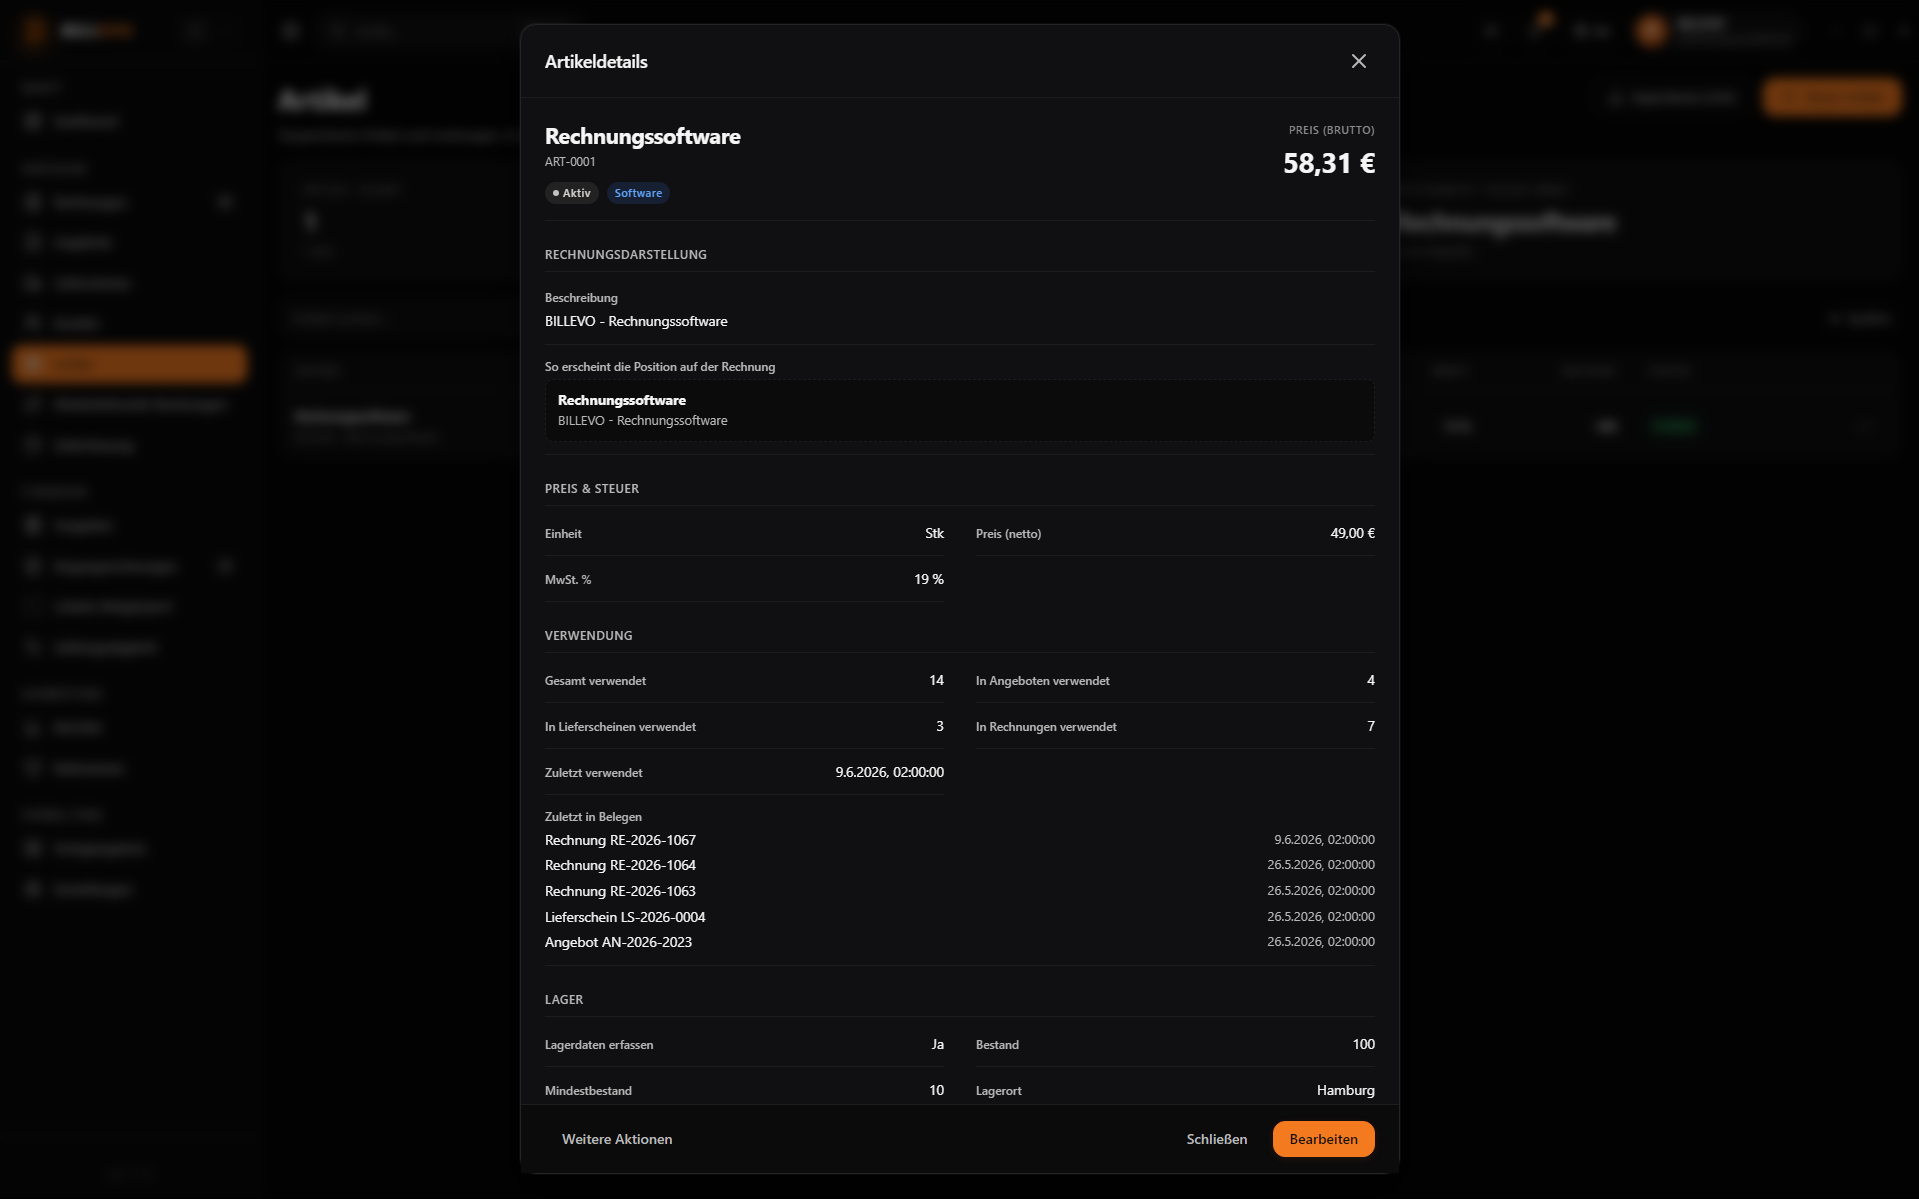Click the Lagerdaten erfassen value Ja
Viewport: 1919px width, 1199px height.
click(937, 1044)
